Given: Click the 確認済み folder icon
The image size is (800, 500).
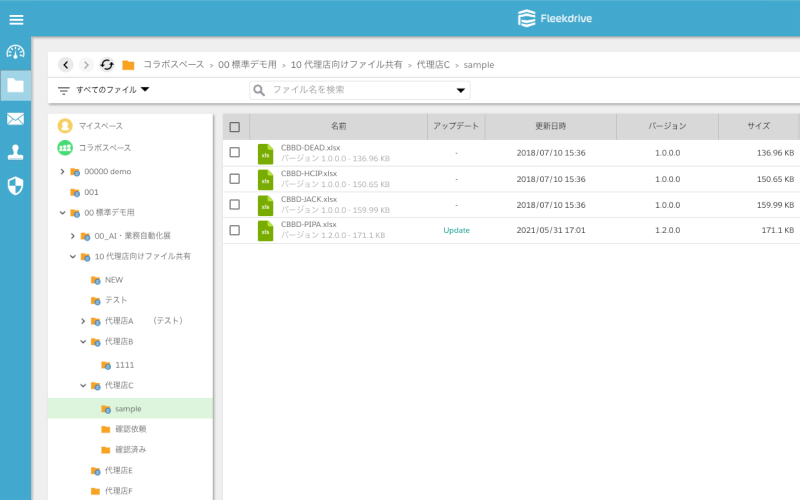Looking at the screenshot, I should [x=106, y=449].
